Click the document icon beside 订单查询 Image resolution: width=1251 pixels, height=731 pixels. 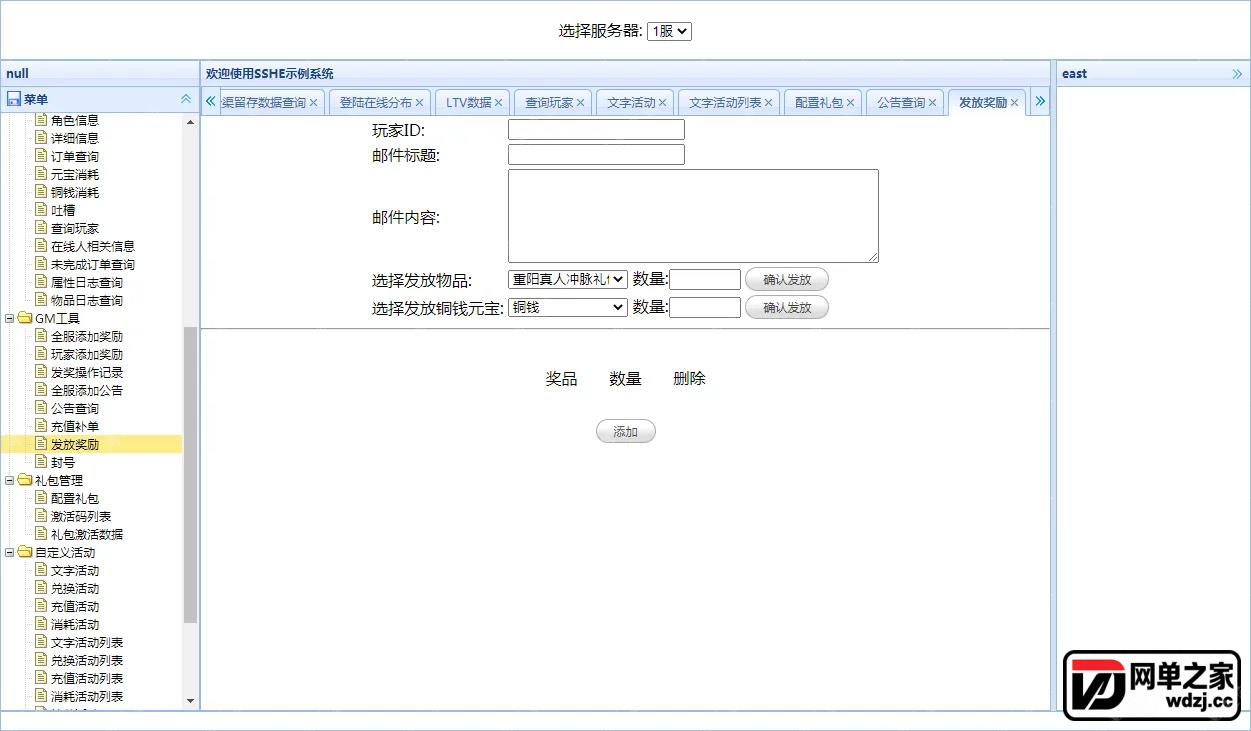[41, 156]
